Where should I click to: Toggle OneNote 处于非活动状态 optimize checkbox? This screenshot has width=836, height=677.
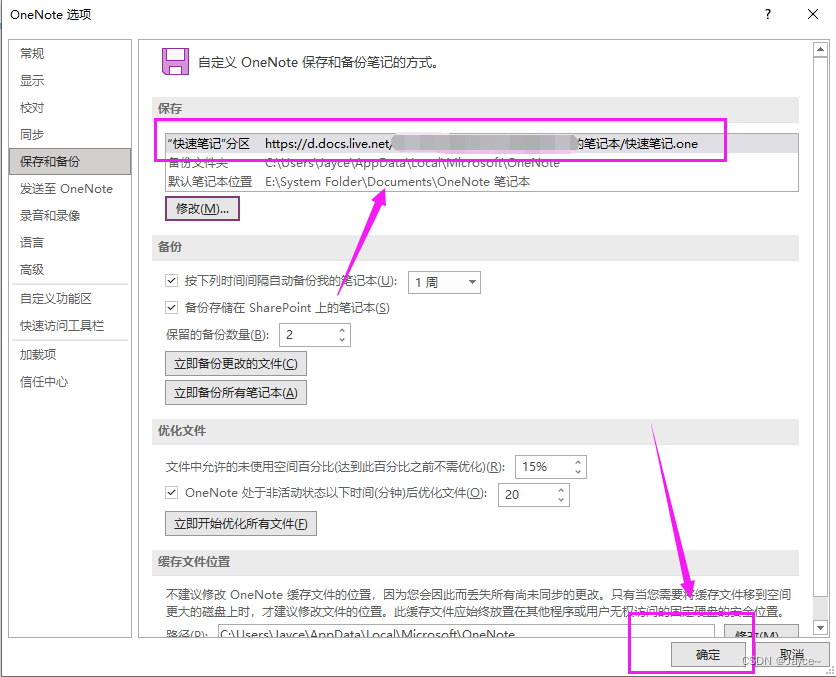coord(171,493)
